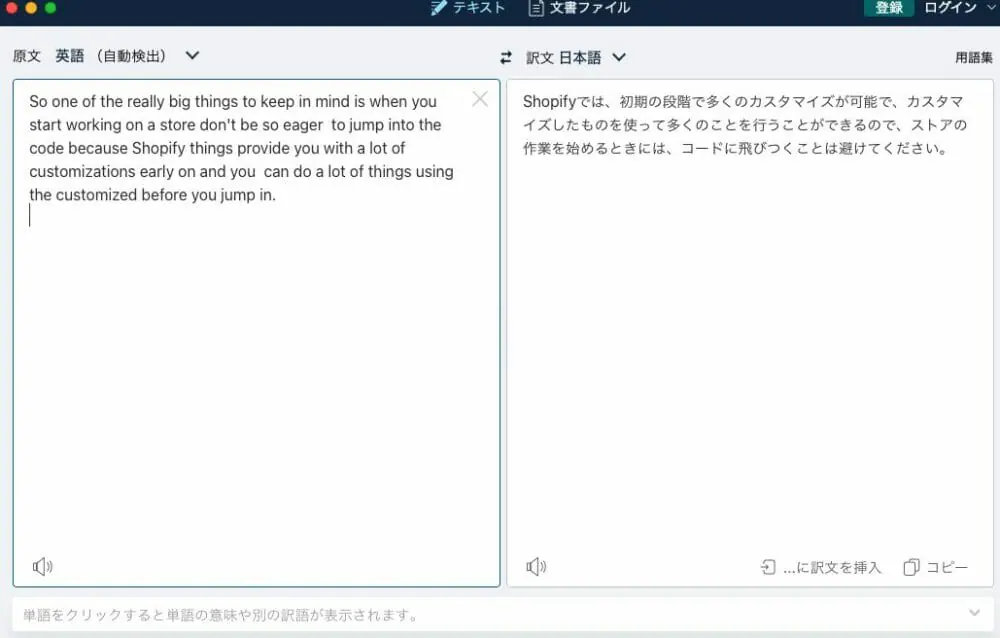Minimize the window with the yellow button
The image size is (1000, 638).
pyautogui.click(x=31, y=8)
